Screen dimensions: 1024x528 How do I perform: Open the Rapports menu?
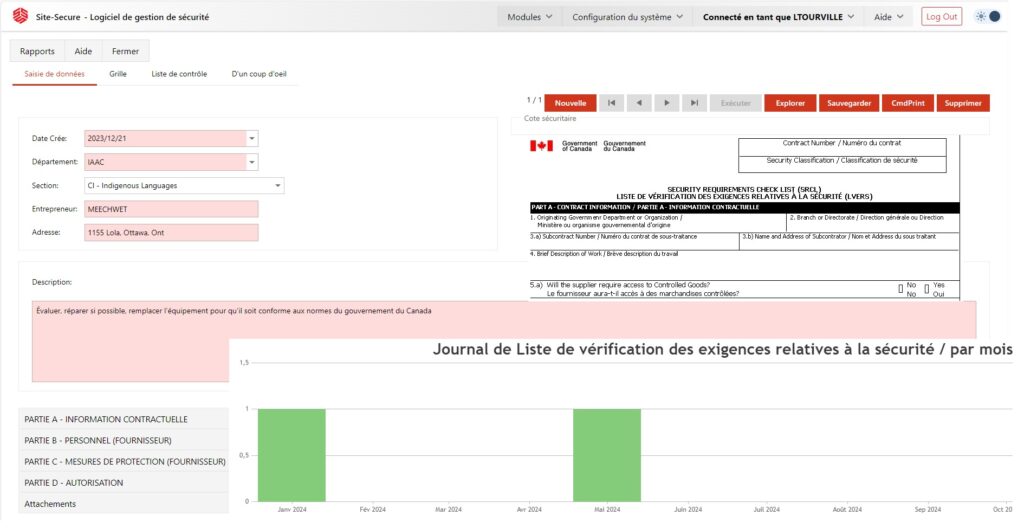(37, 51)
